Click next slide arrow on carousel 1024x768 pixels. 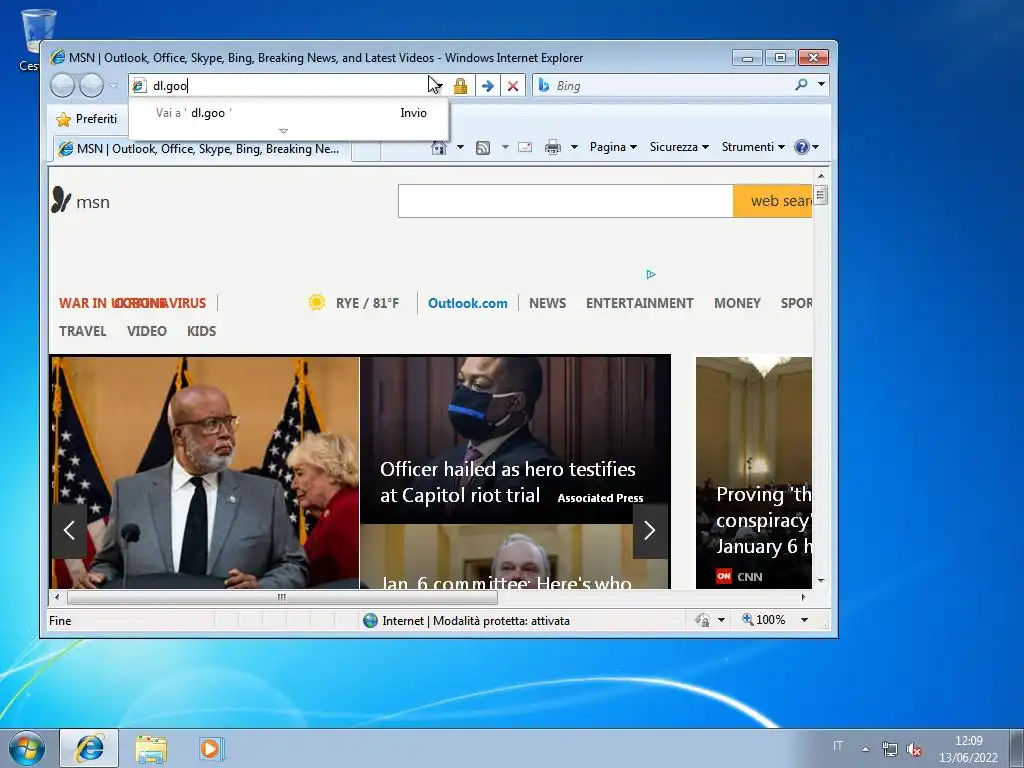[x=650, y=530]
